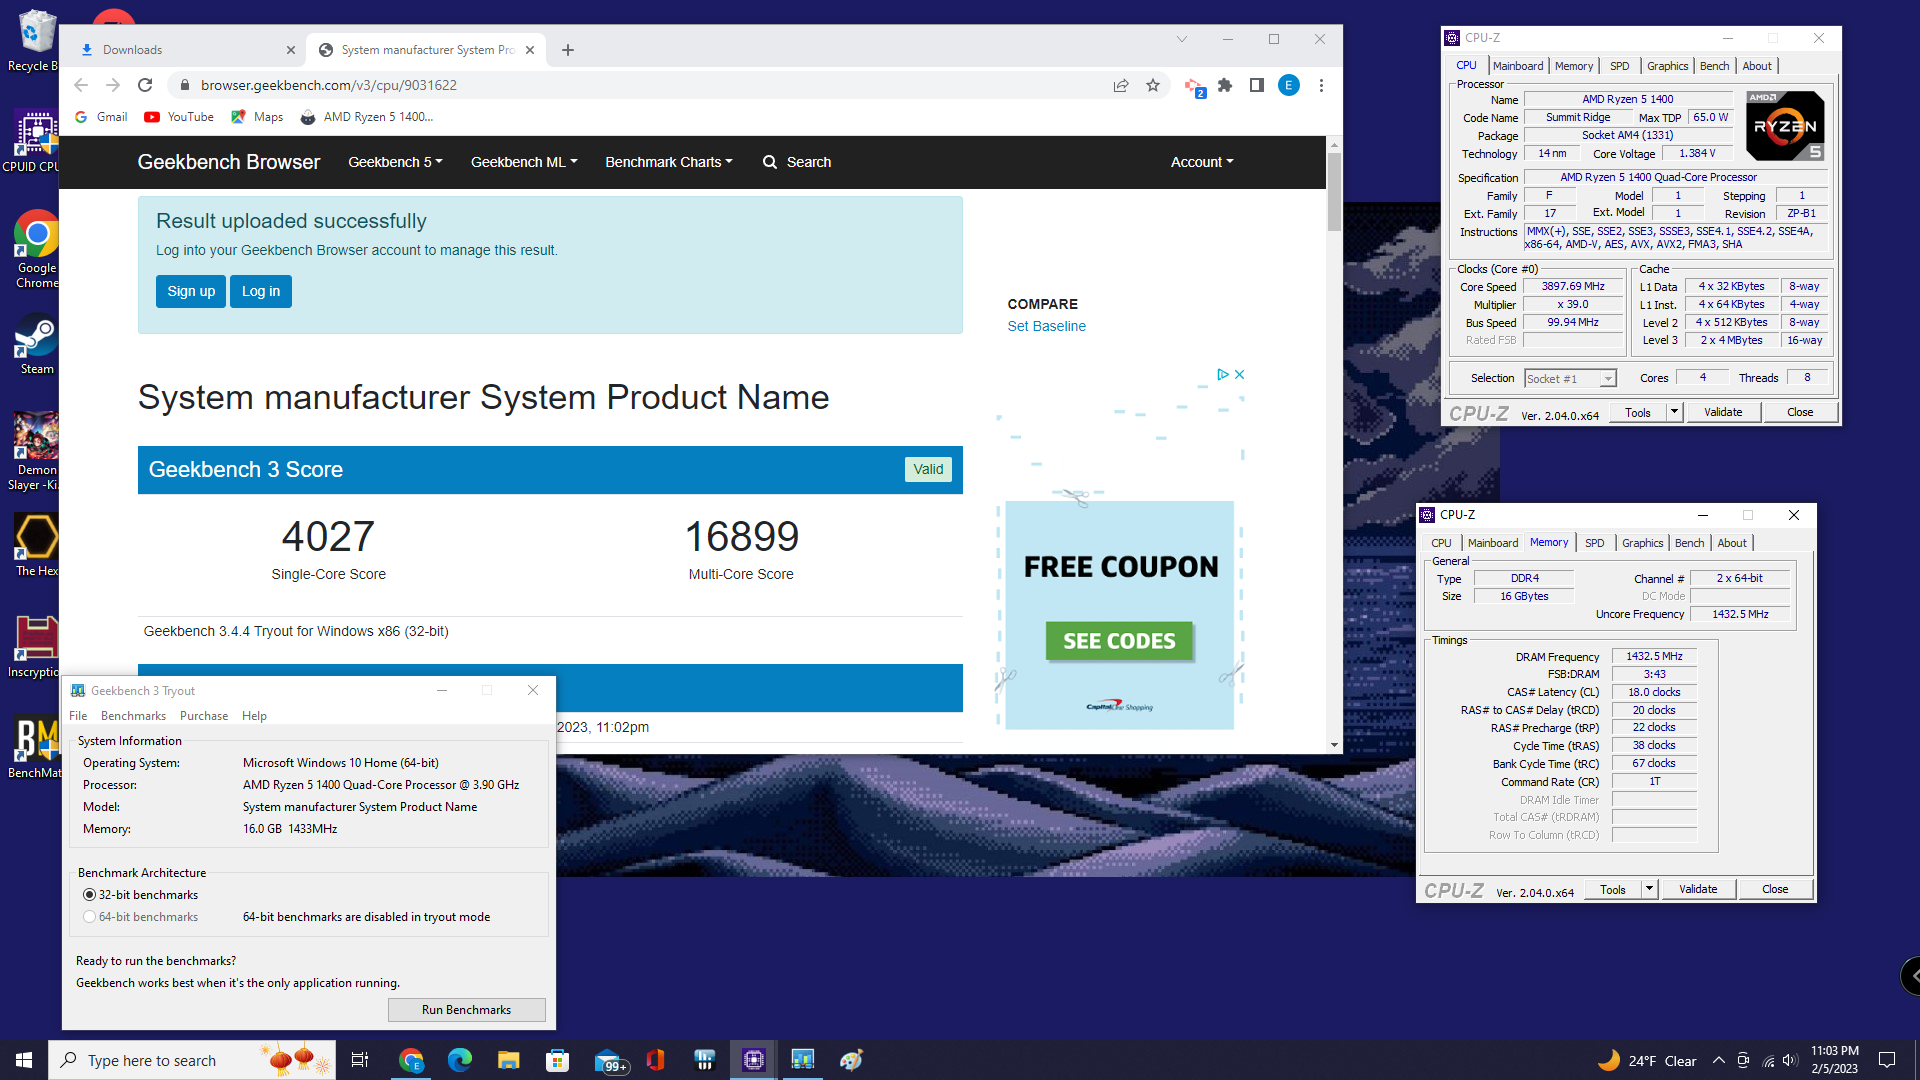The image size is (1920, 1080).
Task: Close the Downloads tab
Action: coord(291,50)
